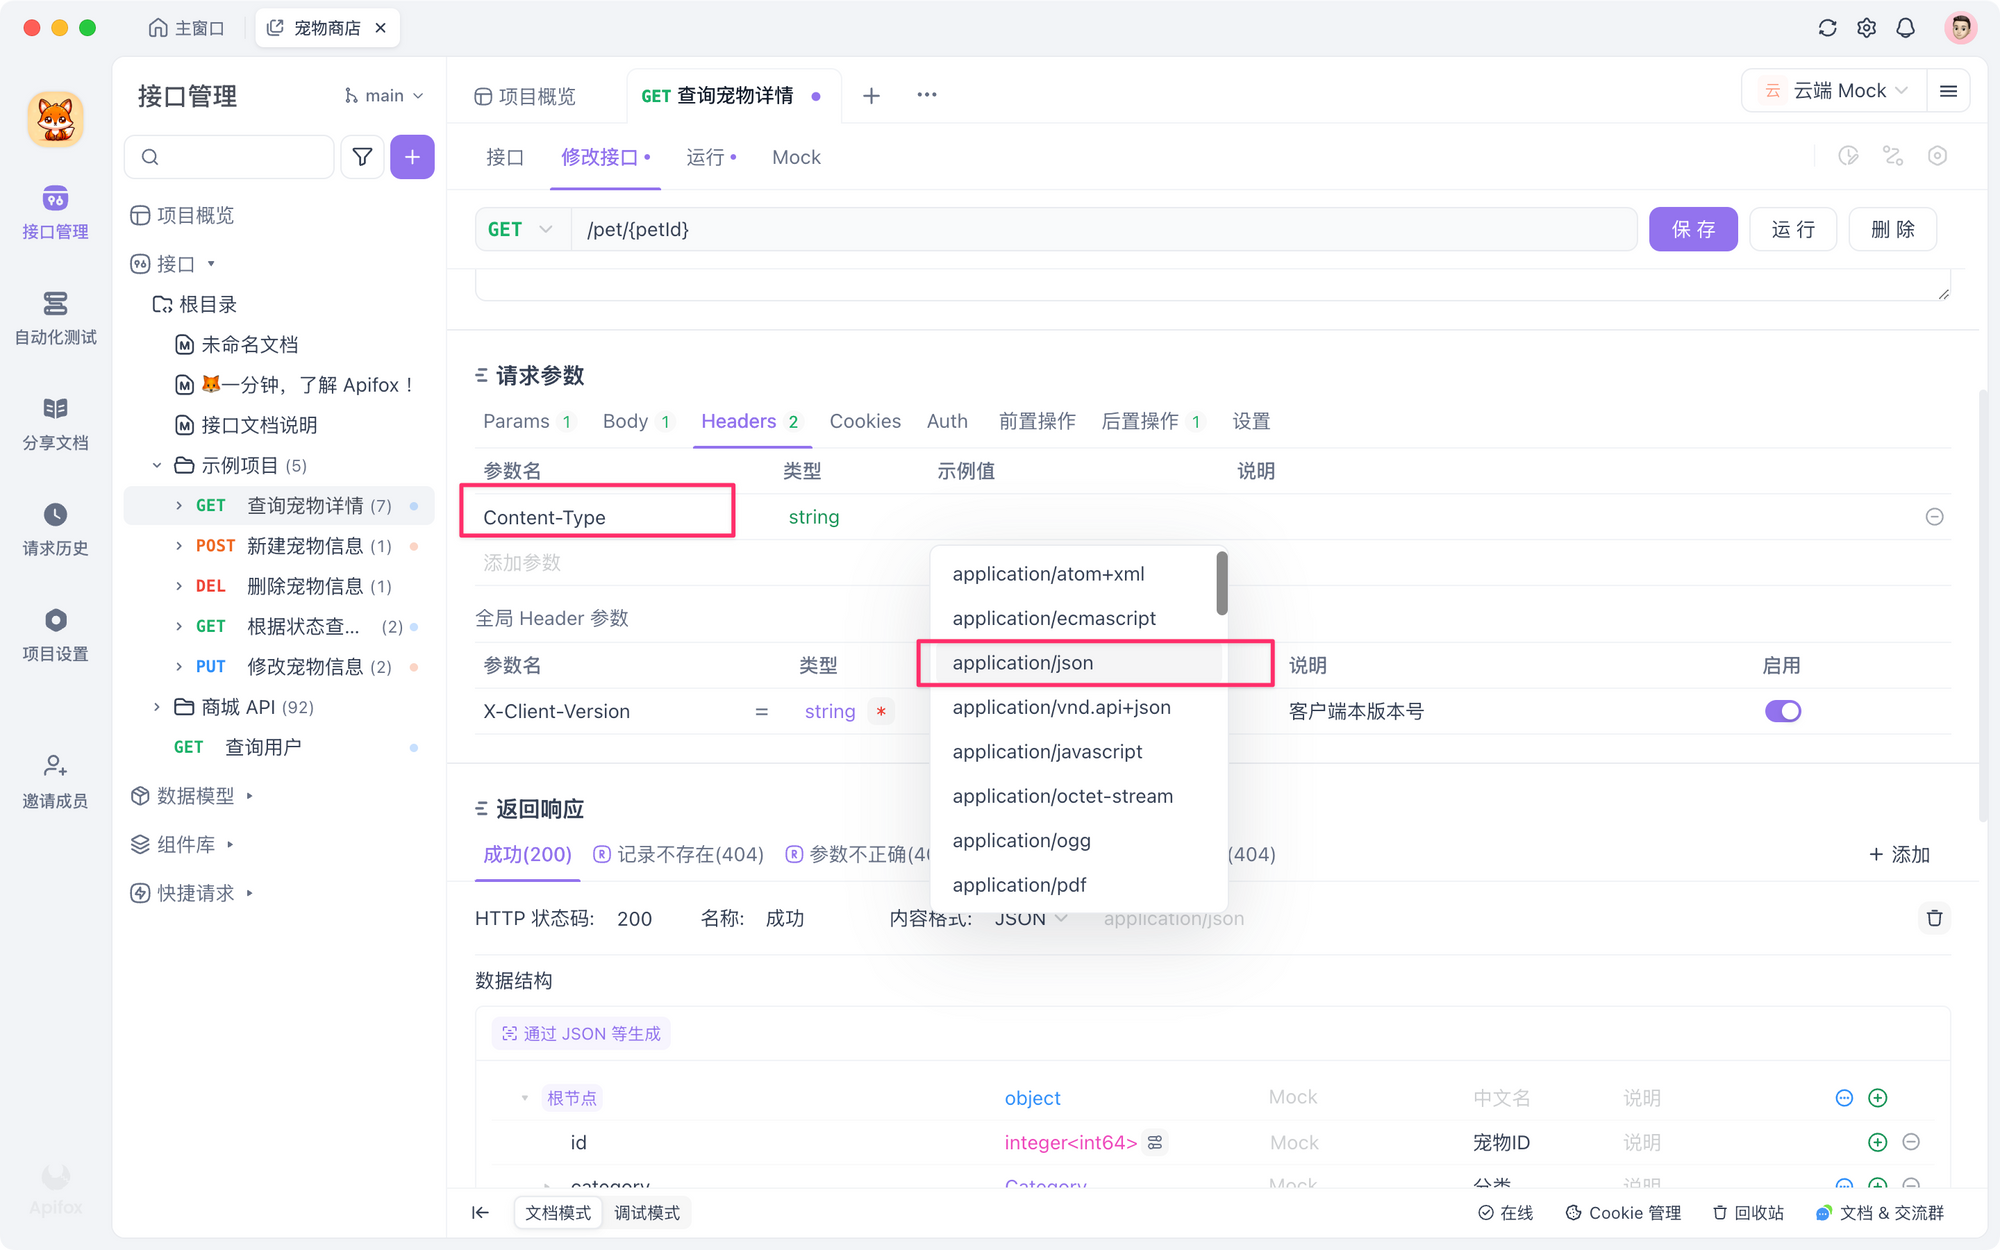Click the refresh sync icon in title bar
The height and width of the screenshot is (1250, 2000).
(x=1827, y=28)
